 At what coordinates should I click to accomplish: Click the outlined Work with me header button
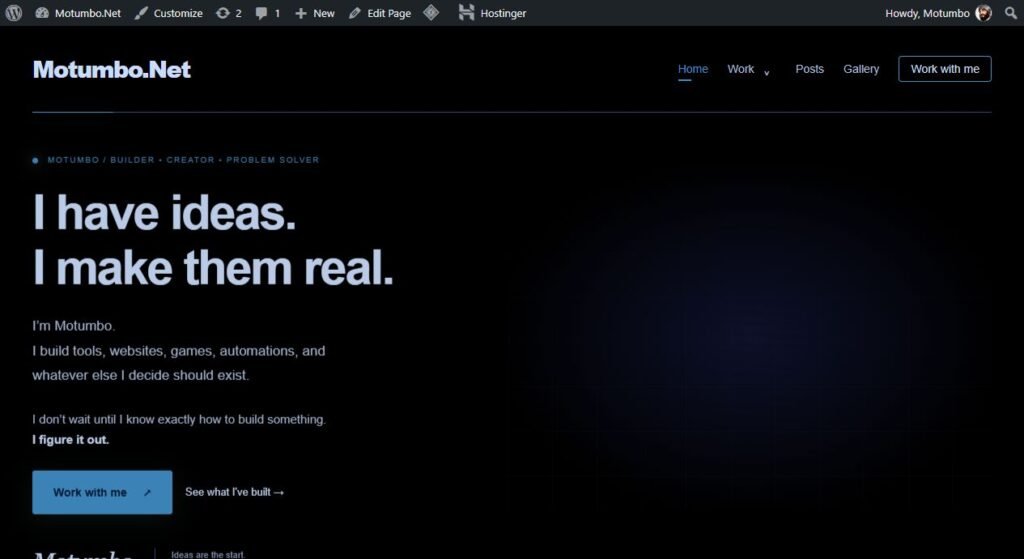coord(945,69)
